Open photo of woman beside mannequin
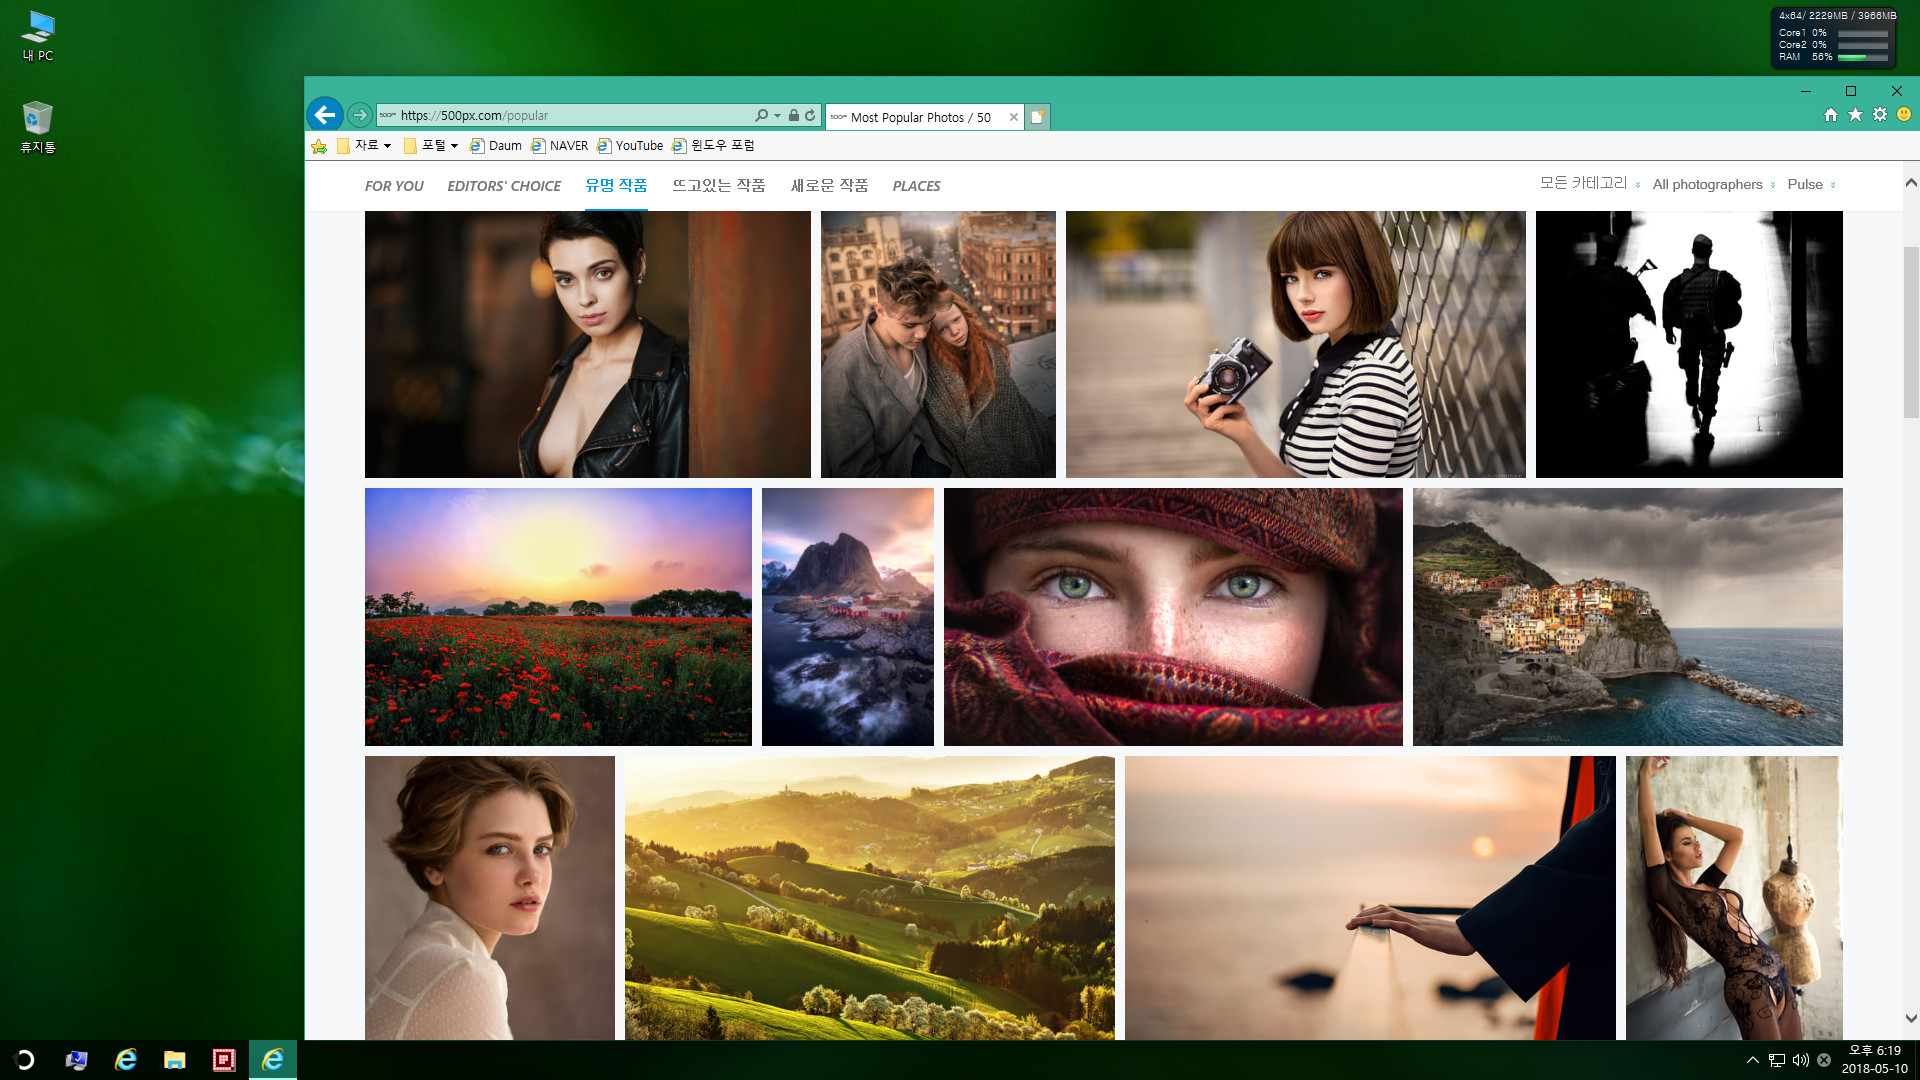The image size is (1920, 1080). [x=1734, y=898]
